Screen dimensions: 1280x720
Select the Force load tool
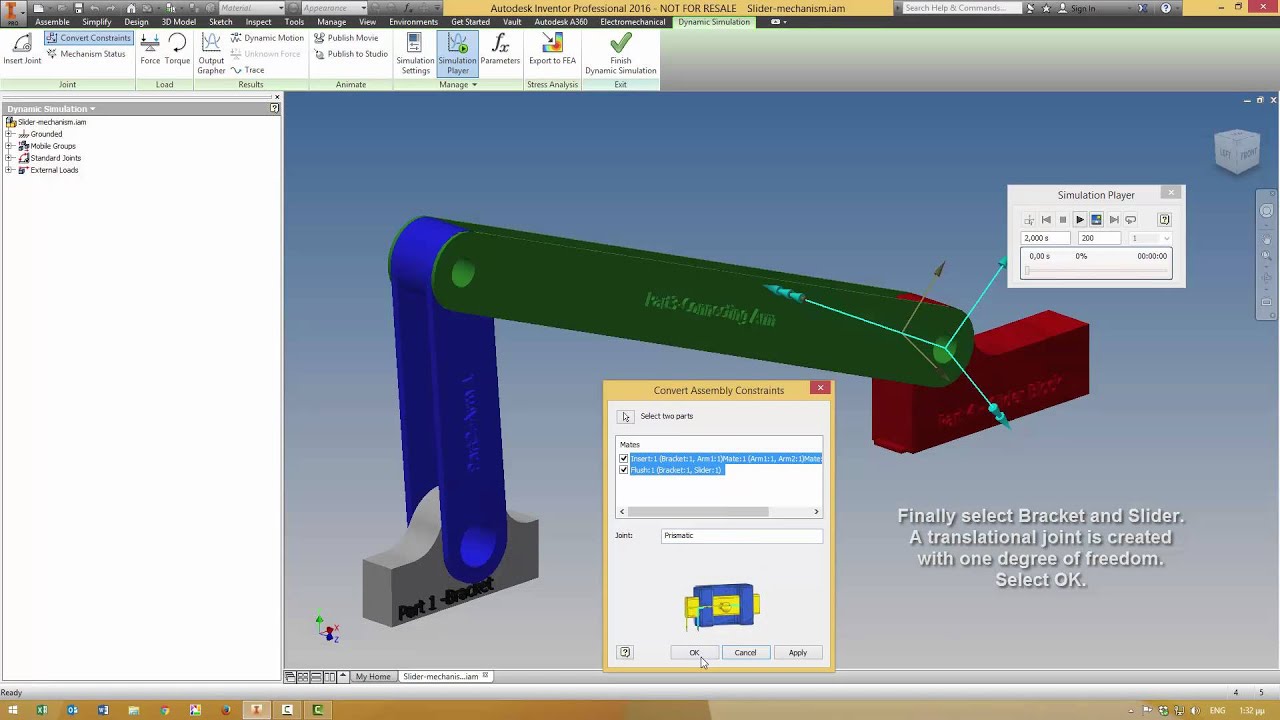point(150,49)
